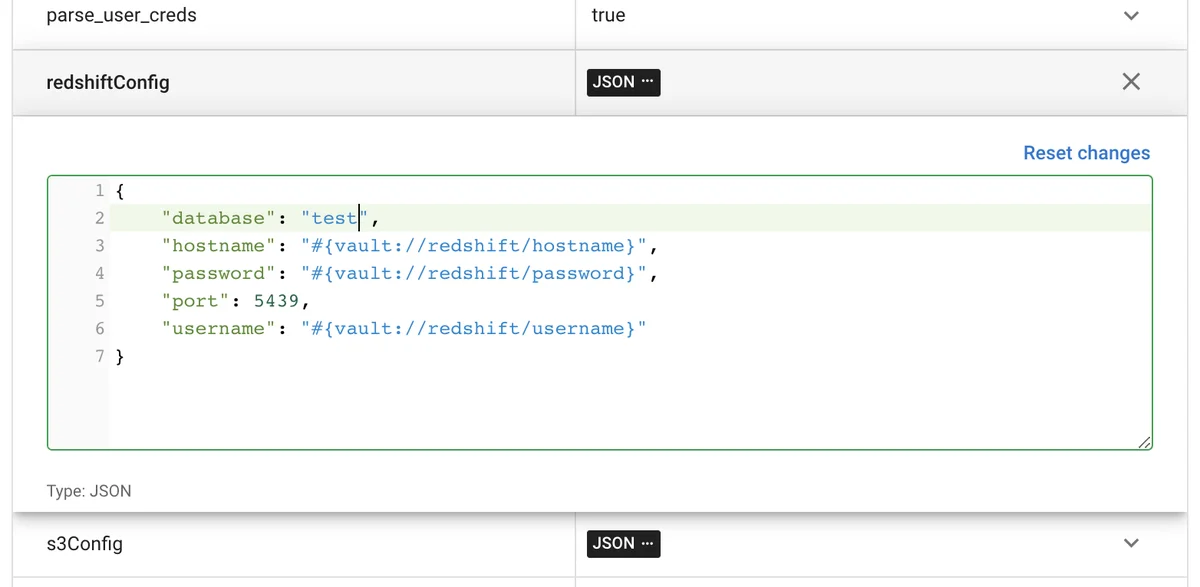Place cursor on the "database" key
This screenshot has height=587, width=1200.
tap(217, 218)
